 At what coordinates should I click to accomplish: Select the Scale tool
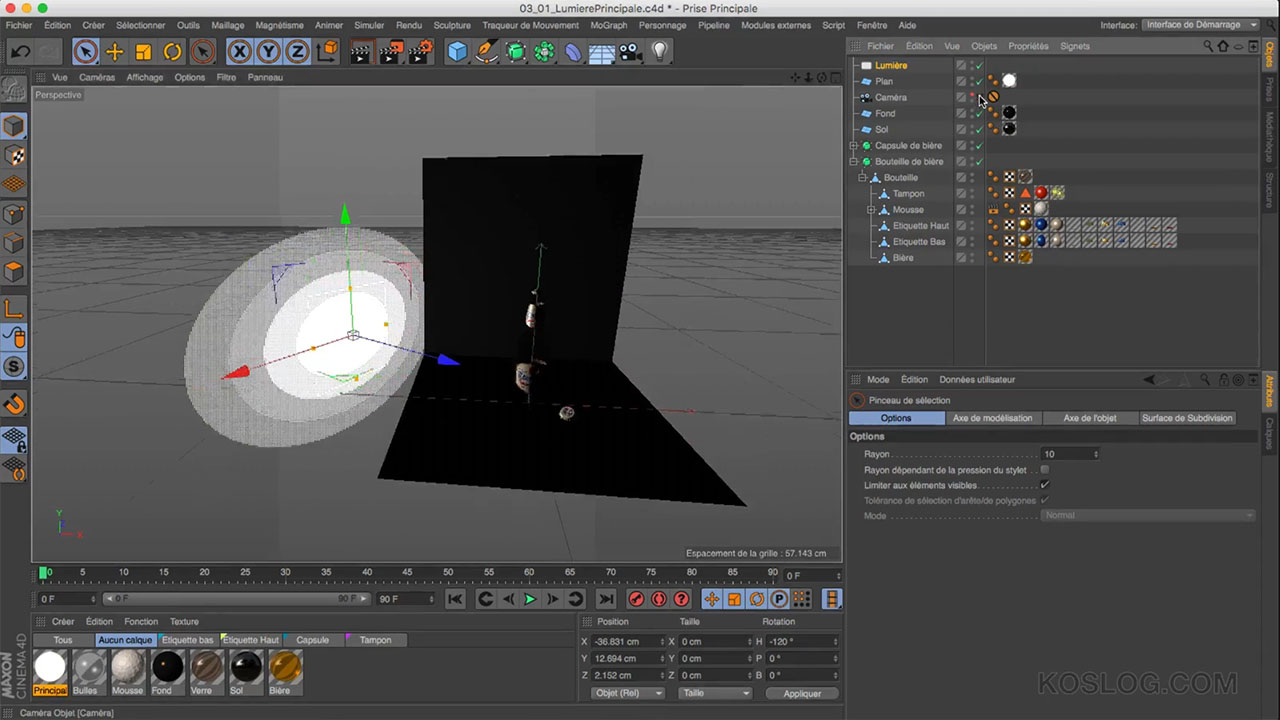(143, 52)
